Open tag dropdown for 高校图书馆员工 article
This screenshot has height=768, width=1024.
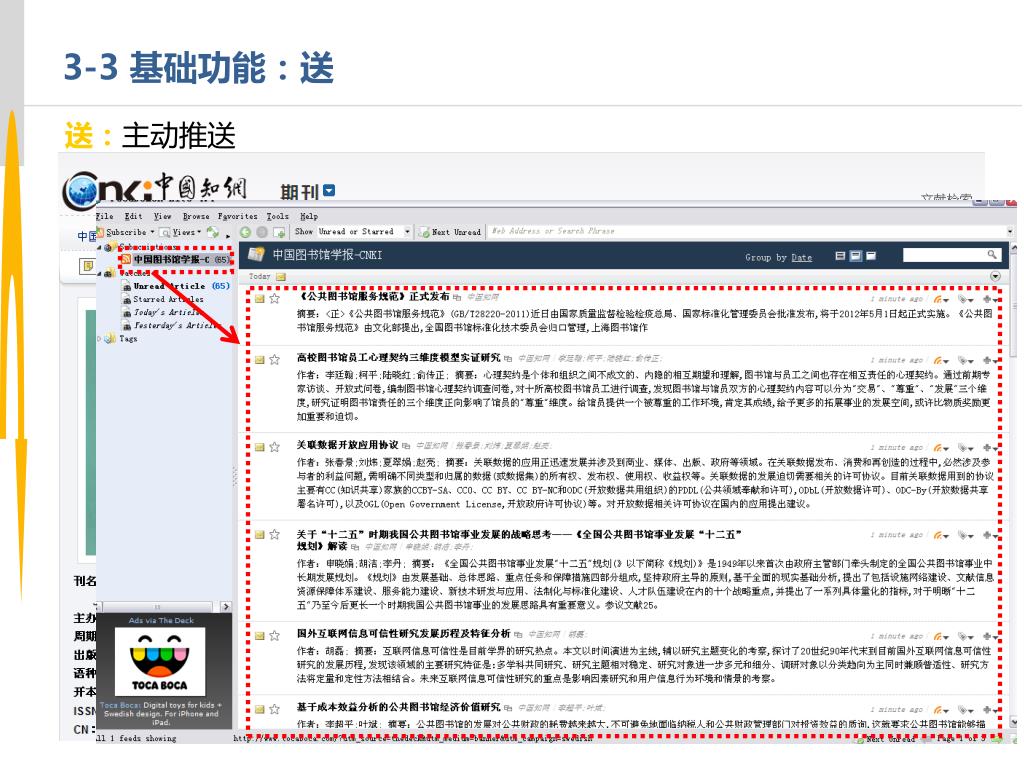pos(966,360)
